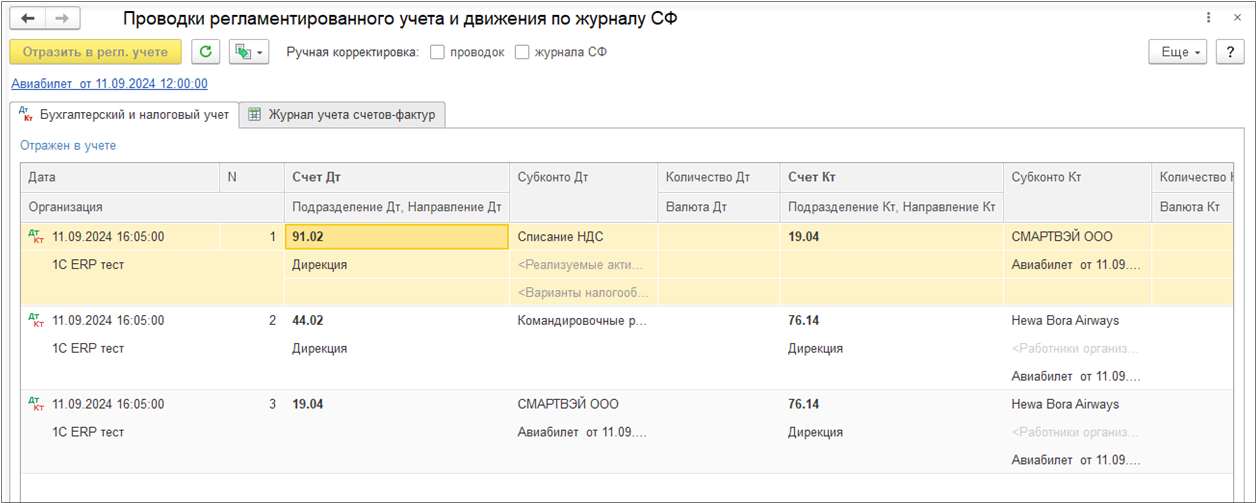The image size is (1256, 503).
Task: Click the Дт/Кт icon of entry row 1
Action: [x=37, y=237]
